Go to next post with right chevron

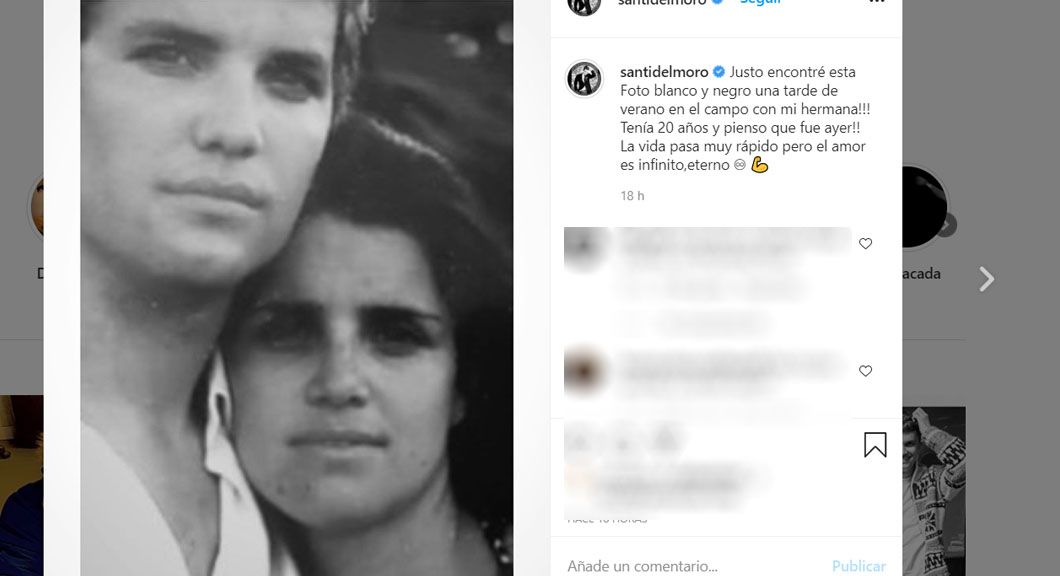pos(987,279)
